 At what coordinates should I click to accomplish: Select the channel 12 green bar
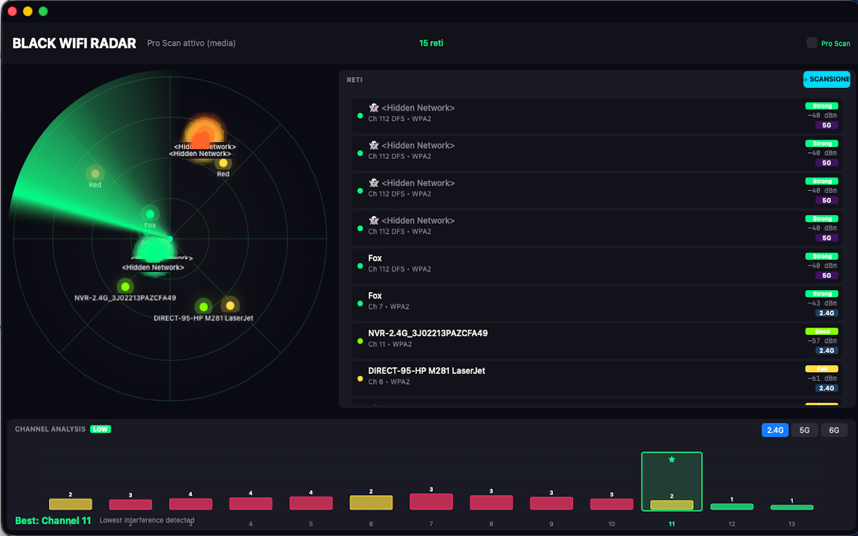coord(732,506)
